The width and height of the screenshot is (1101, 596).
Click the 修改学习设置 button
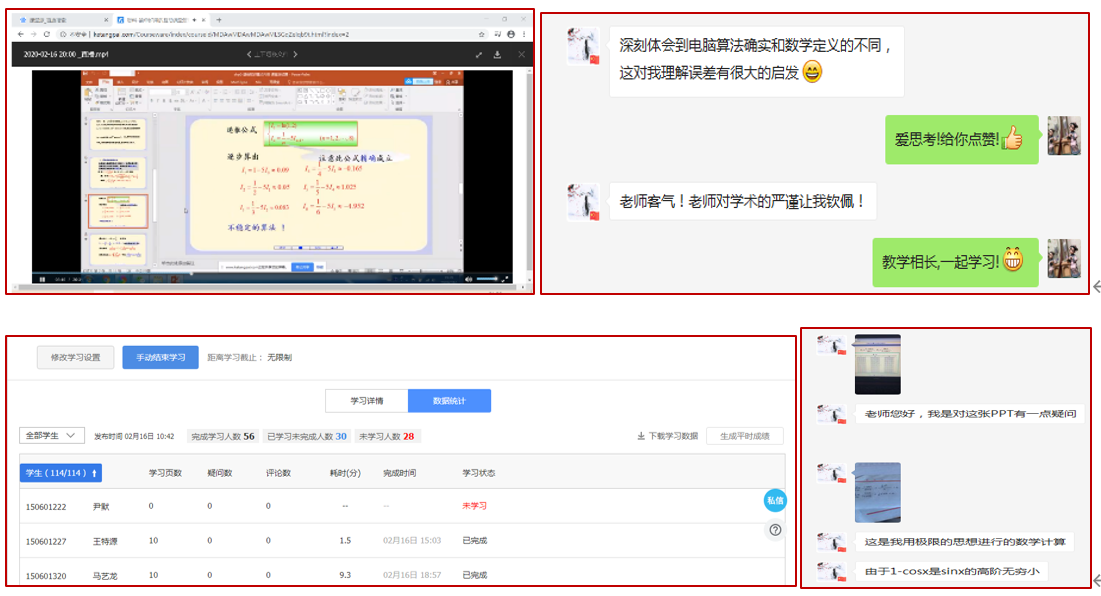76,357
